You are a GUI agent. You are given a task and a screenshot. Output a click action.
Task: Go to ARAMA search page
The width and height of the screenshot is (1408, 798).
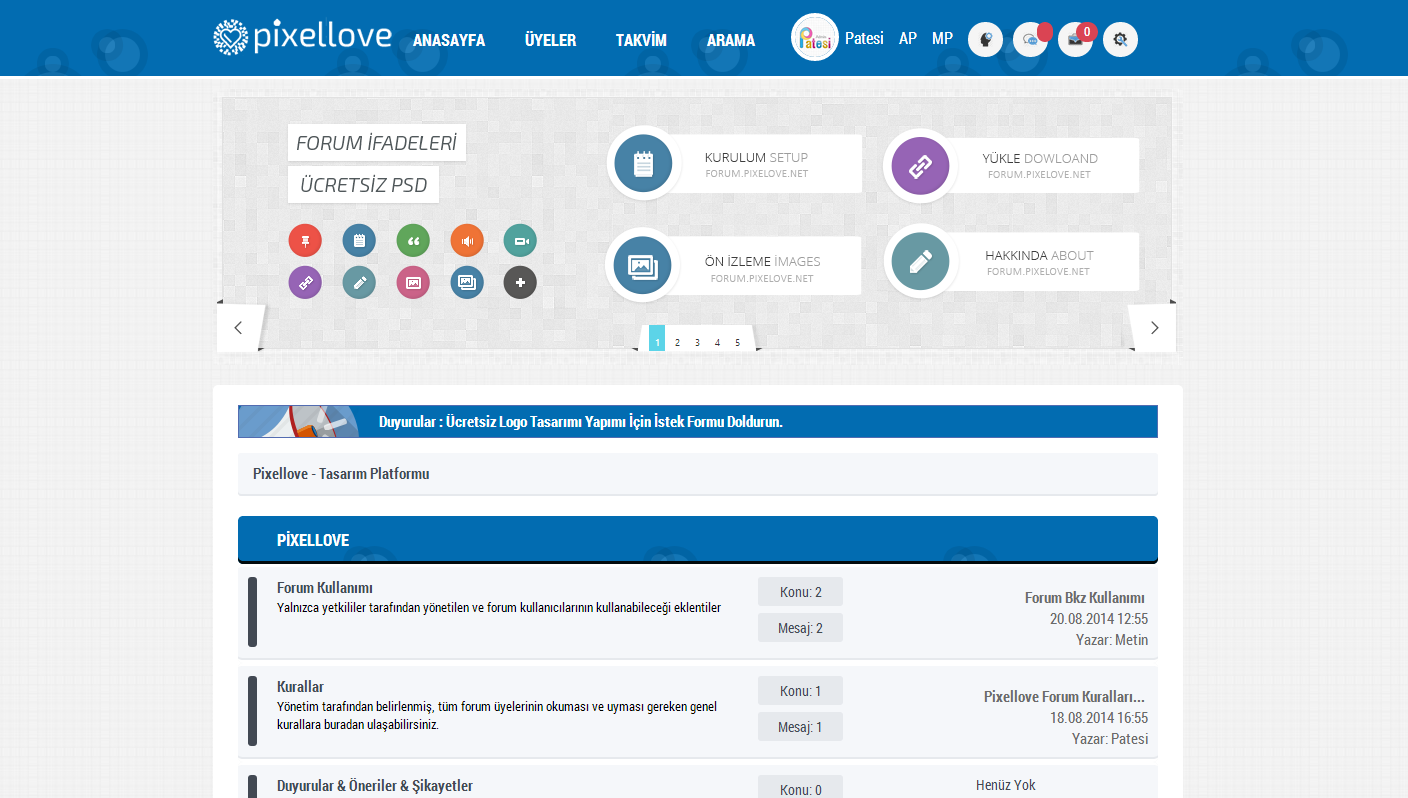point(731,41)
